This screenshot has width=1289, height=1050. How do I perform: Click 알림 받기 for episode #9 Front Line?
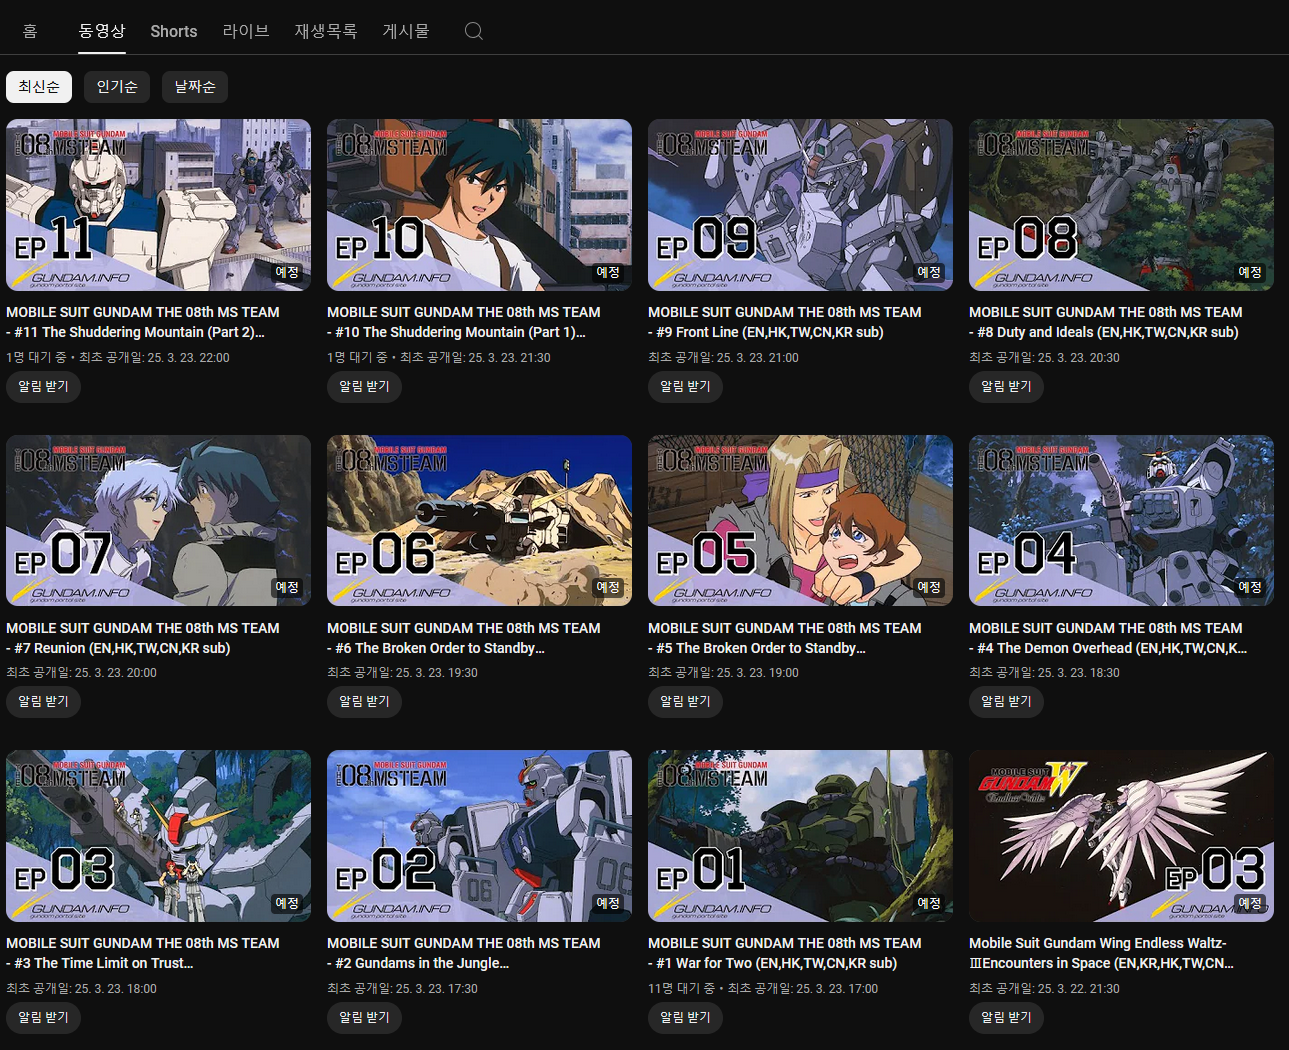point(685,386)
